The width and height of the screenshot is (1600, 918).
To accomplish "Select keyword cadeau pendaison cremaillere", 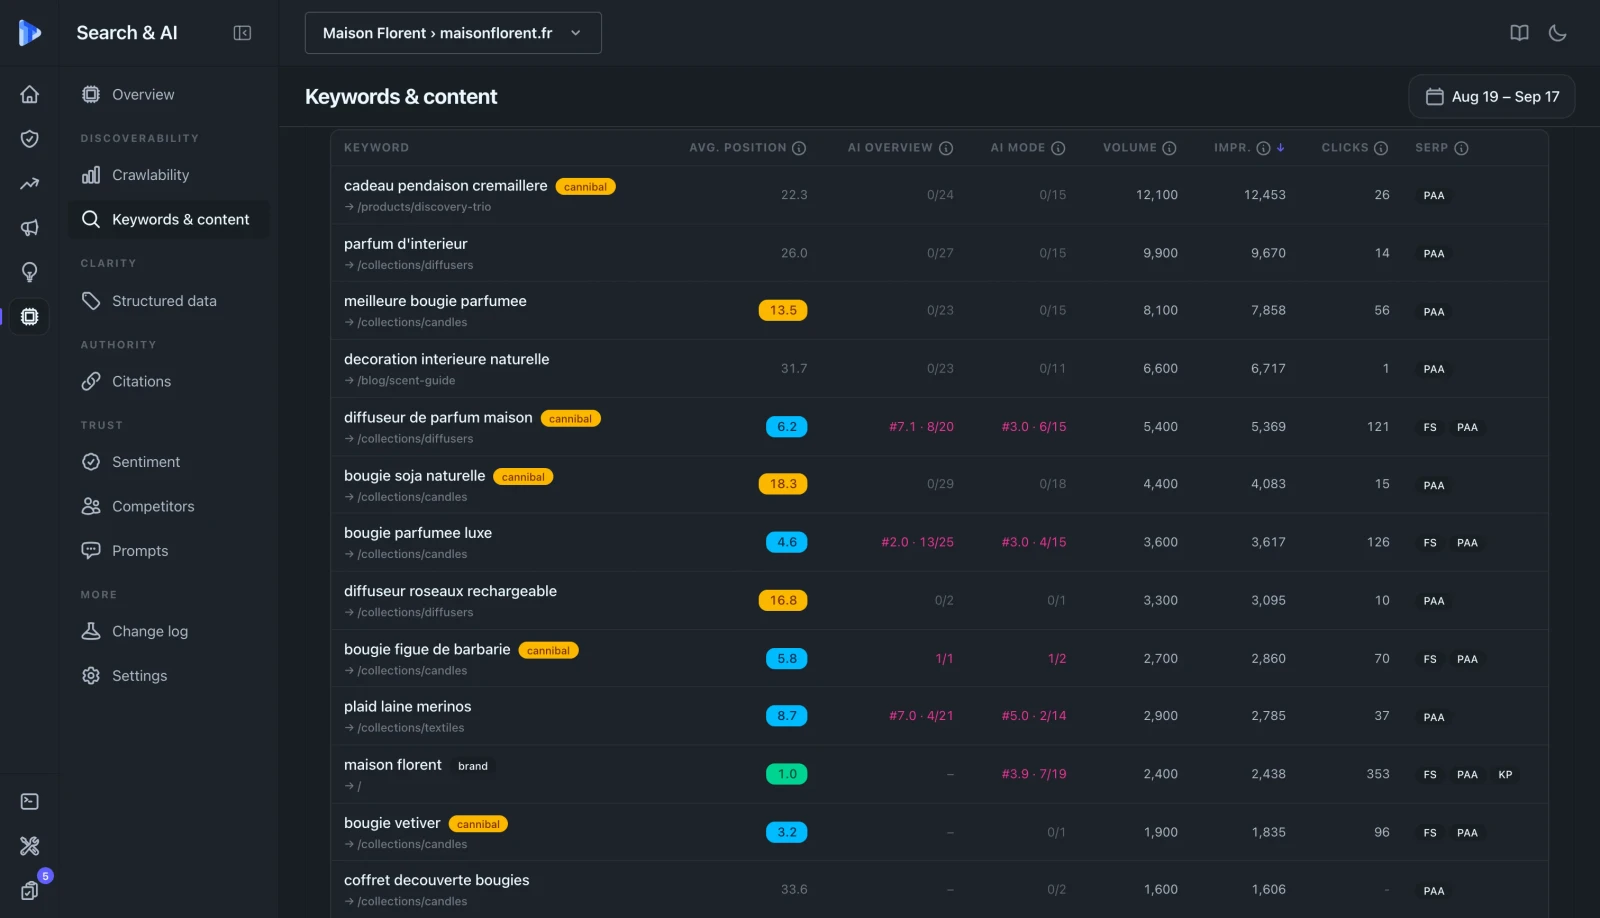I will pos(445,186).
